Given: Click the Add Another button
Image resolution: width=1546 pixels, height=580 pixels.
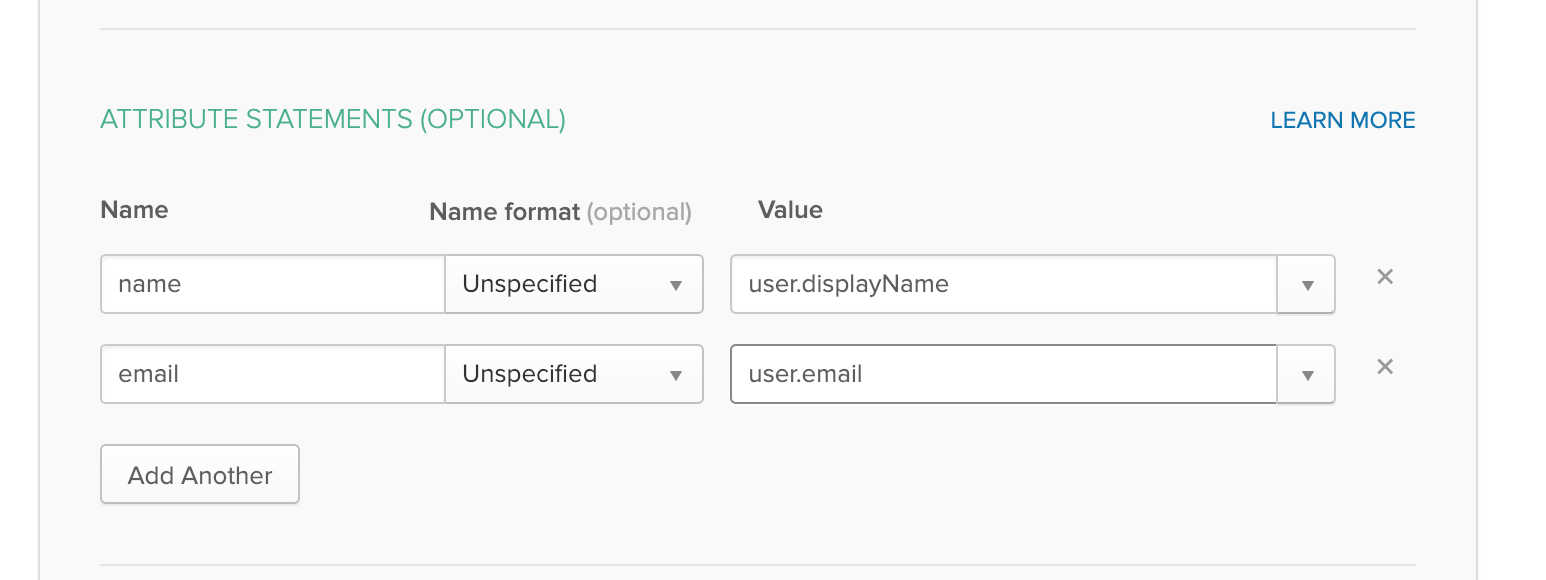Looking at the screenshot, I should [x=200, y=475].
